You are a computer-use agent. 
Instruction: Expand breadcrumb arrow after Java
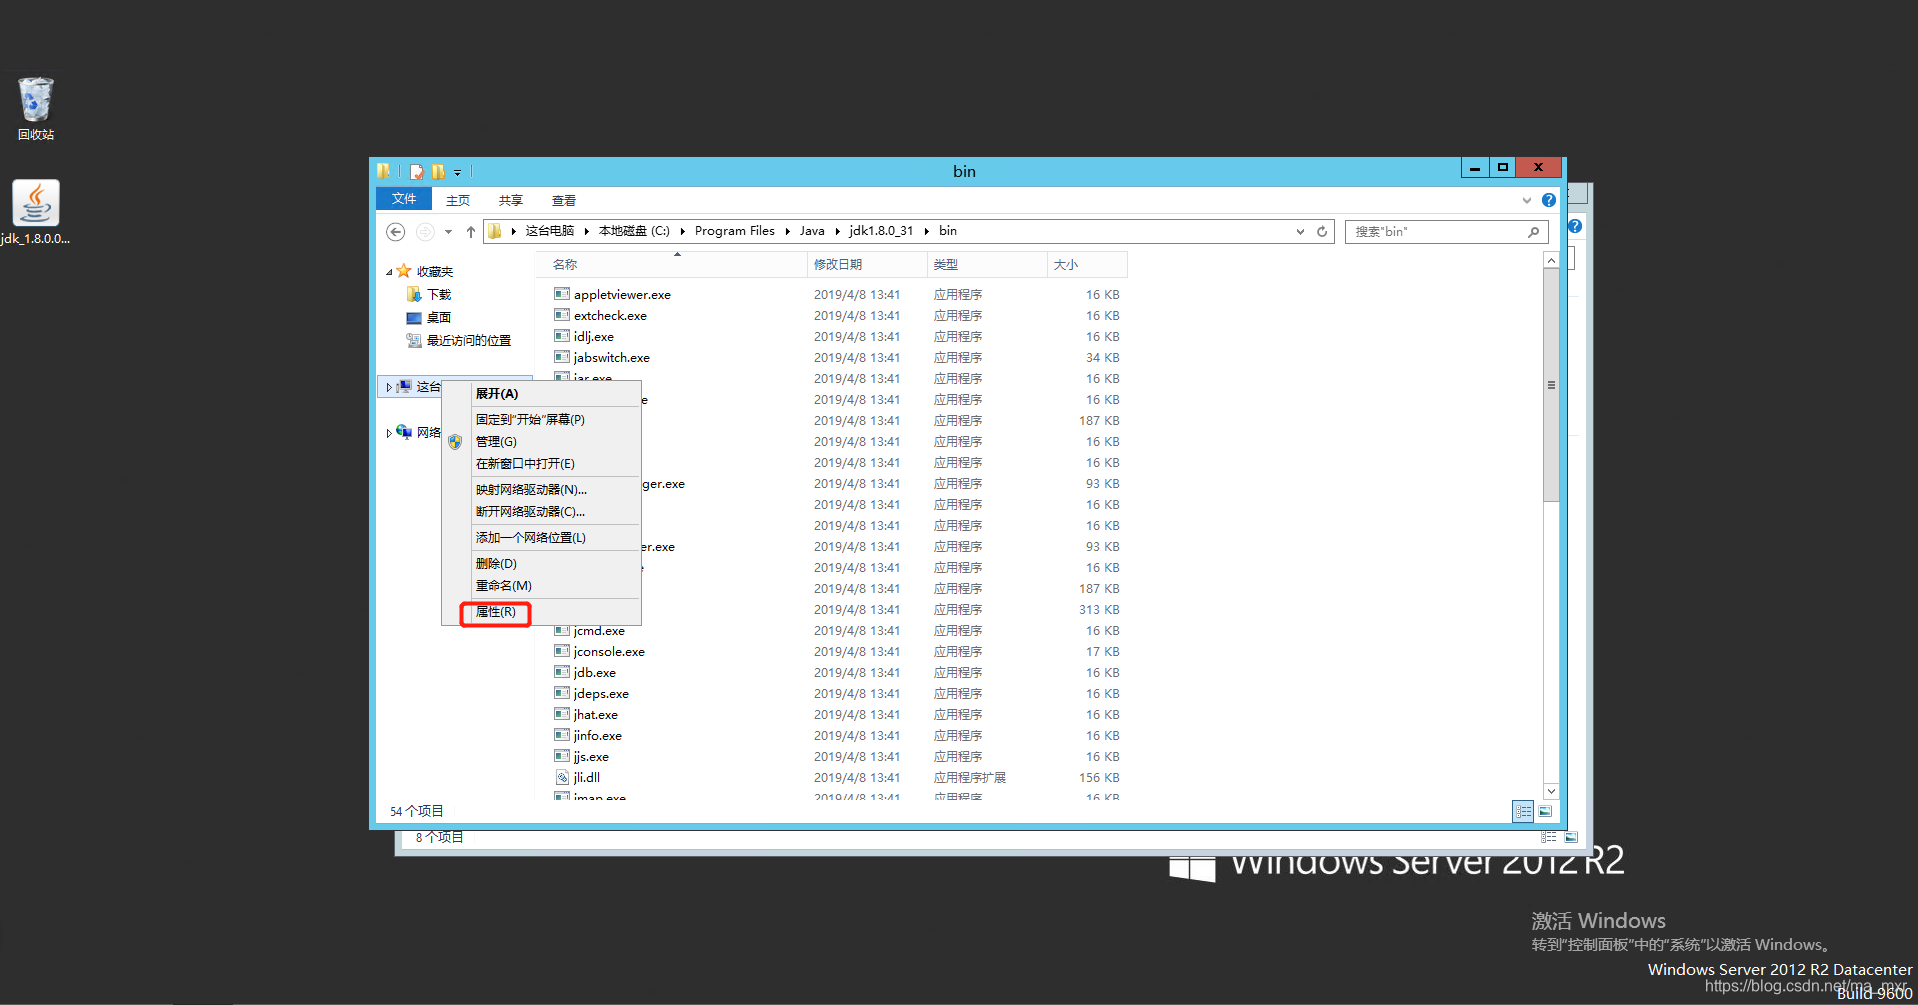pos(837,231)
